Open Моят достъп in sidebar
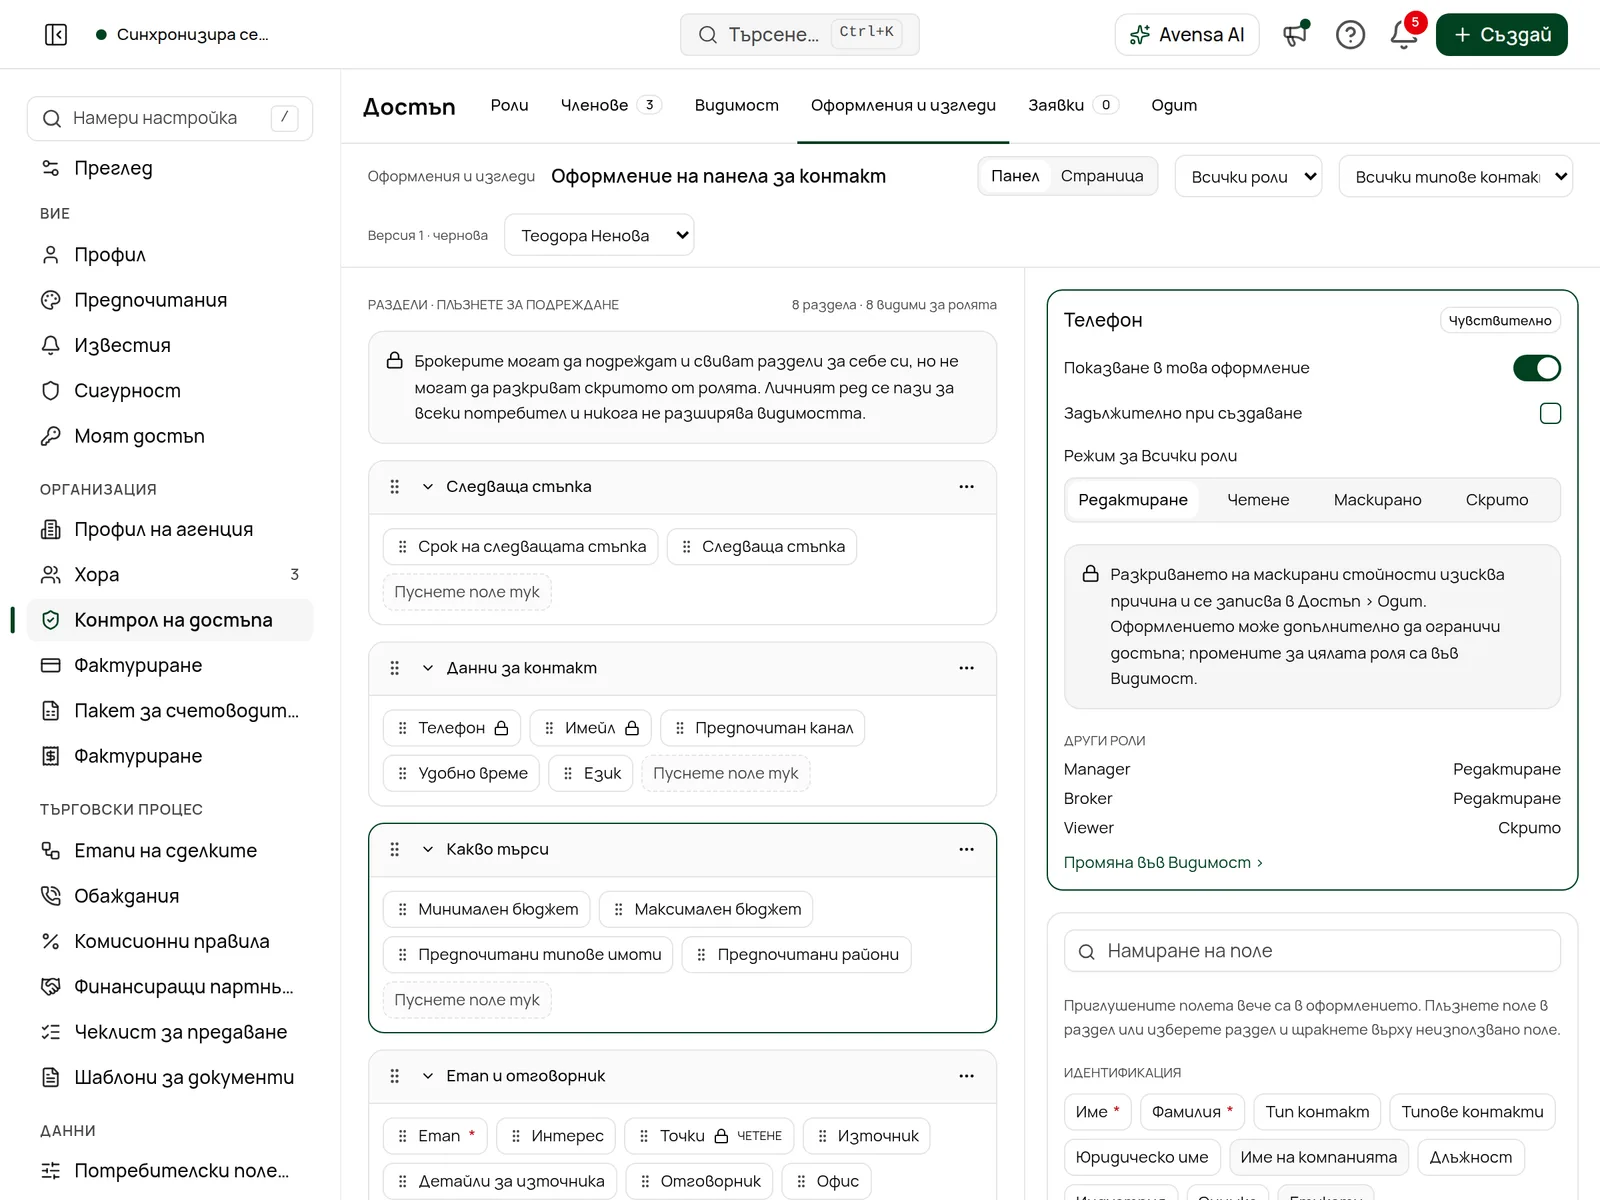Screen dimensions: 1600x1200 pos(170,436)
